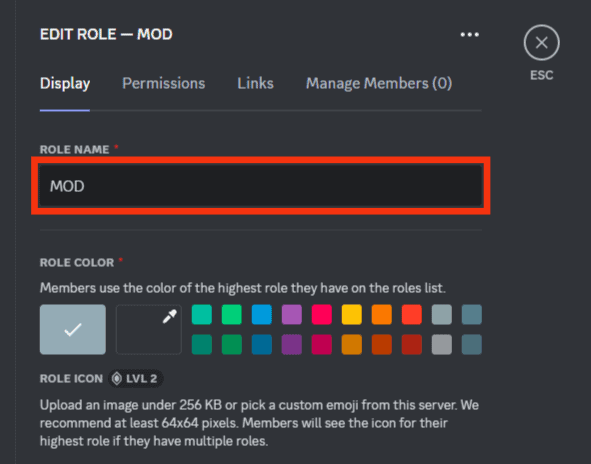The image size is (591, 464).
Task: Choose the bright red color swatch
Action: [x=412, y=314]
